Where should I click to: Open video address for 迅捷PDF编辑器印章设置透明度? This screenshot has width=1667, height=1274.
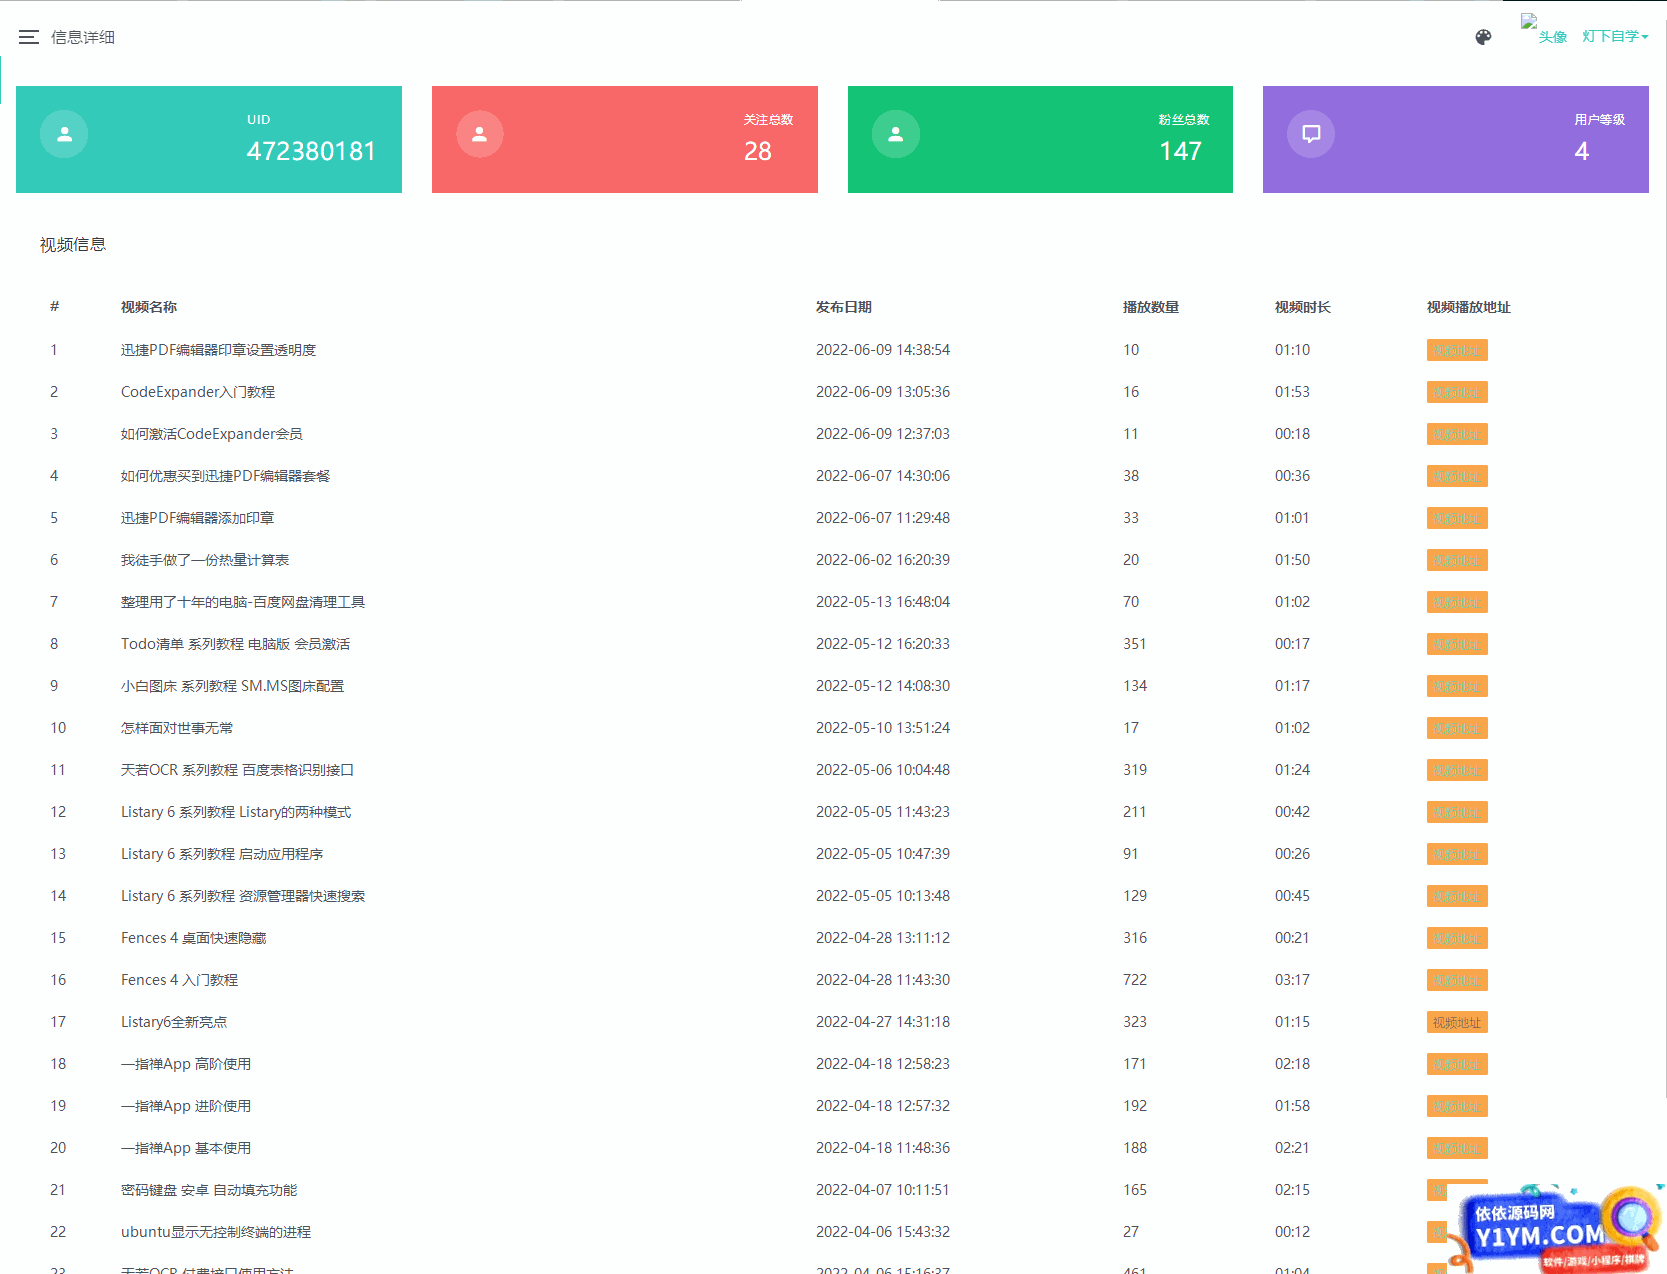1457,350
